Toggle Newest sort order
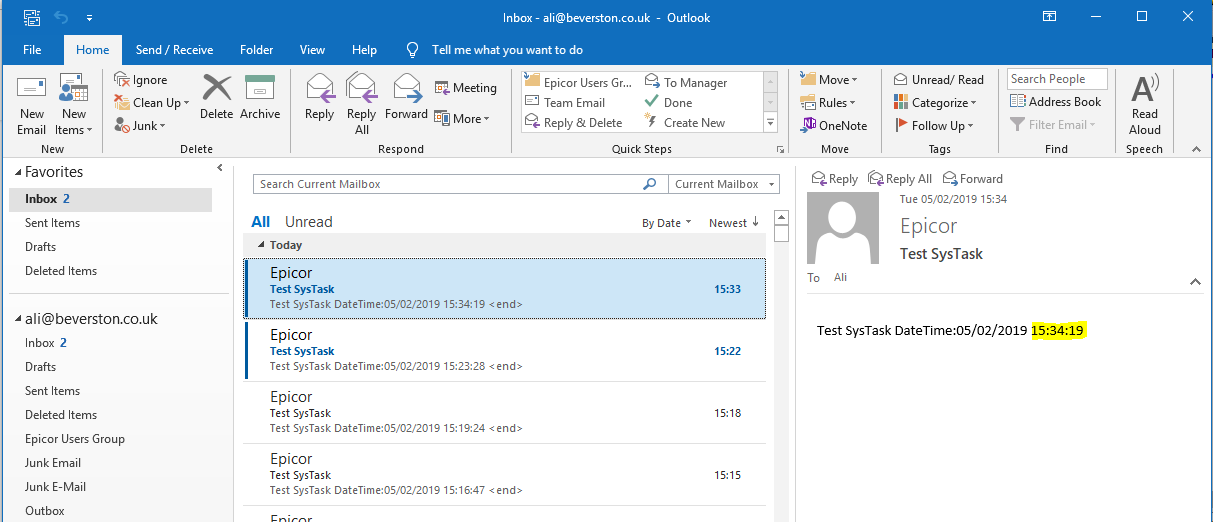Viewport: 1213px width, 522px height. pyautogui.click(x=734, y=223)
